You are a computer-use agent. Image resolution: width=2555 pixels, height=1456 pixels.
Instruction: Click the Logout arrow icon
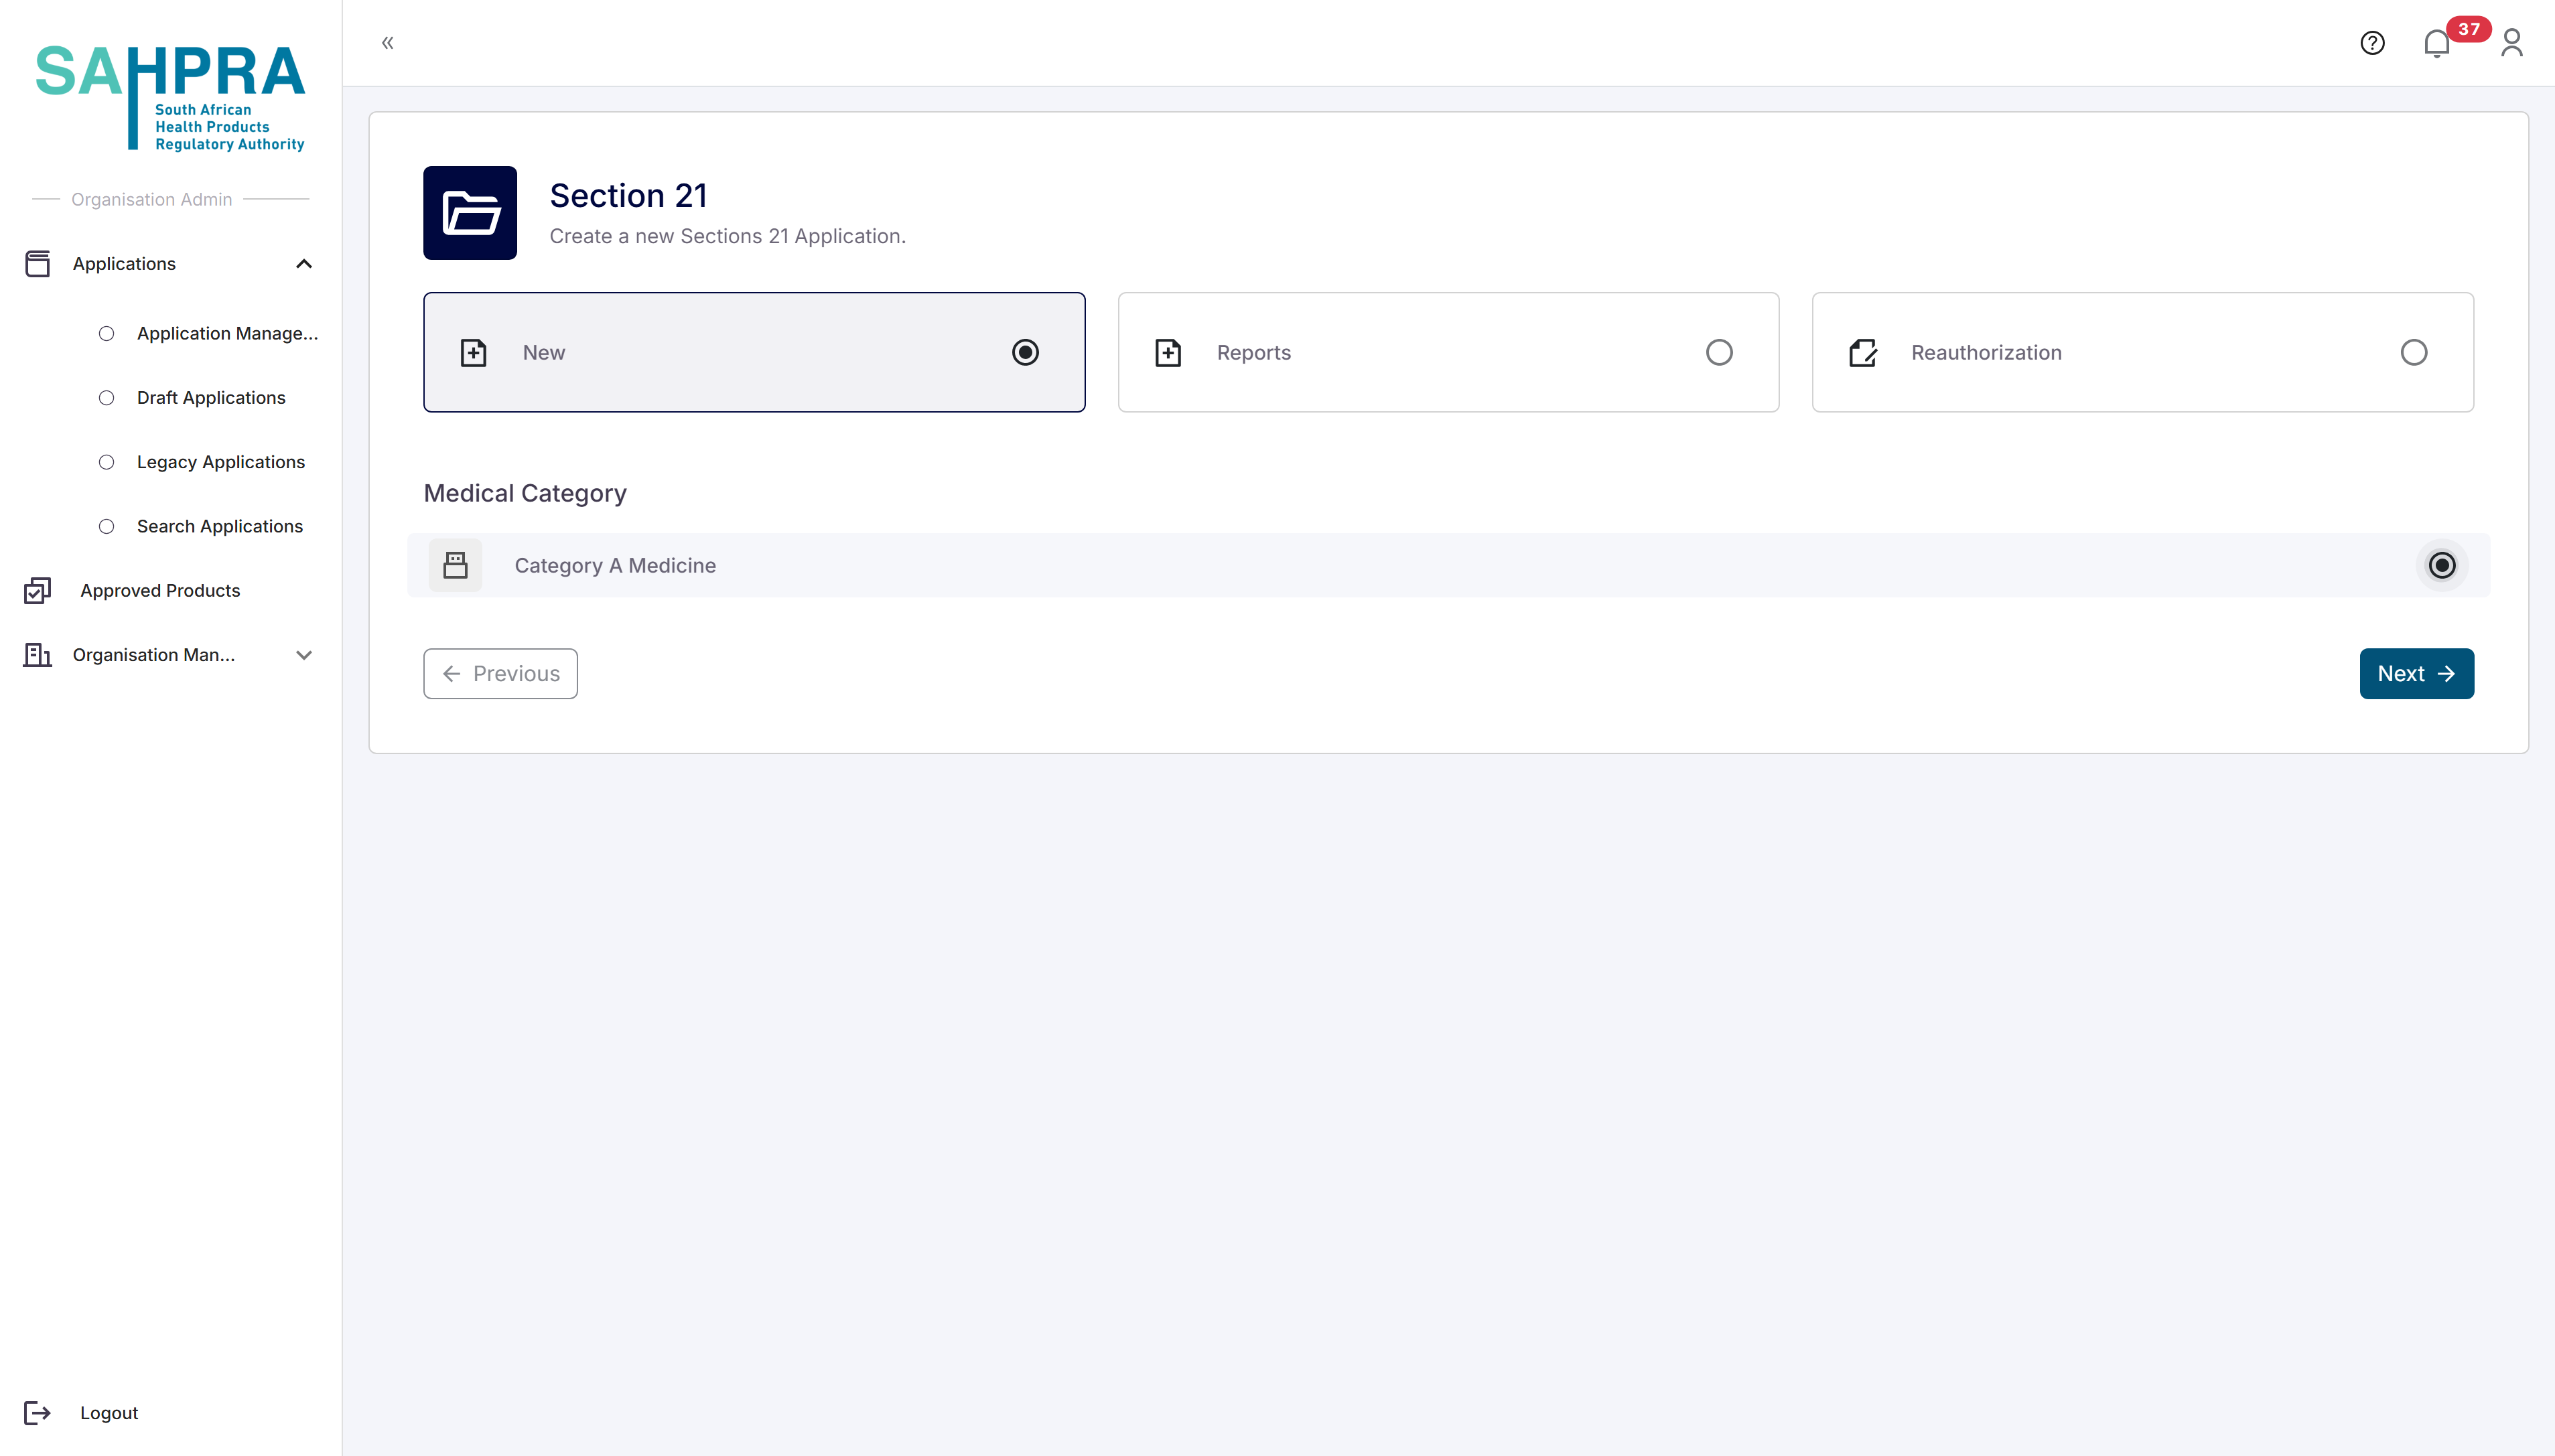pos(37,1413)
